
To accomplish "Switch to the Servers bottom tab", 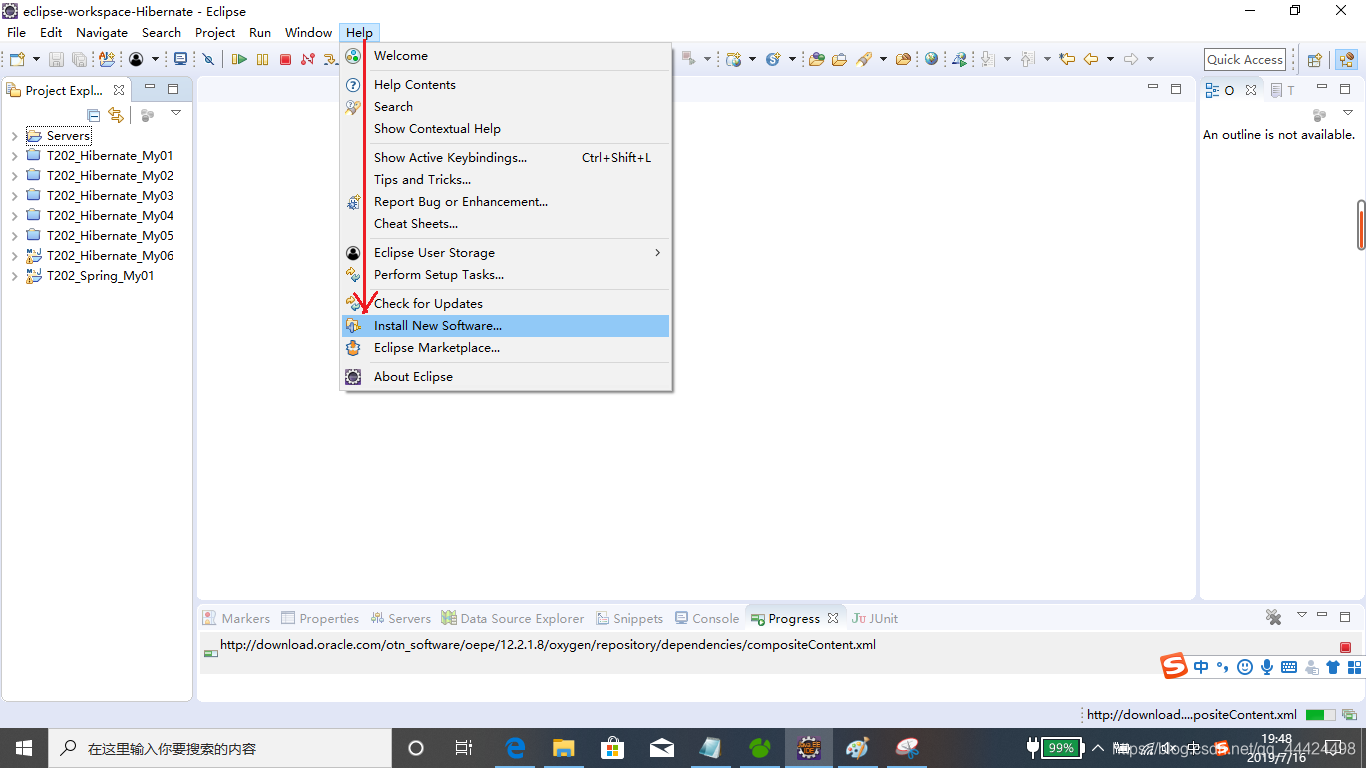I will tap(400, 618).
